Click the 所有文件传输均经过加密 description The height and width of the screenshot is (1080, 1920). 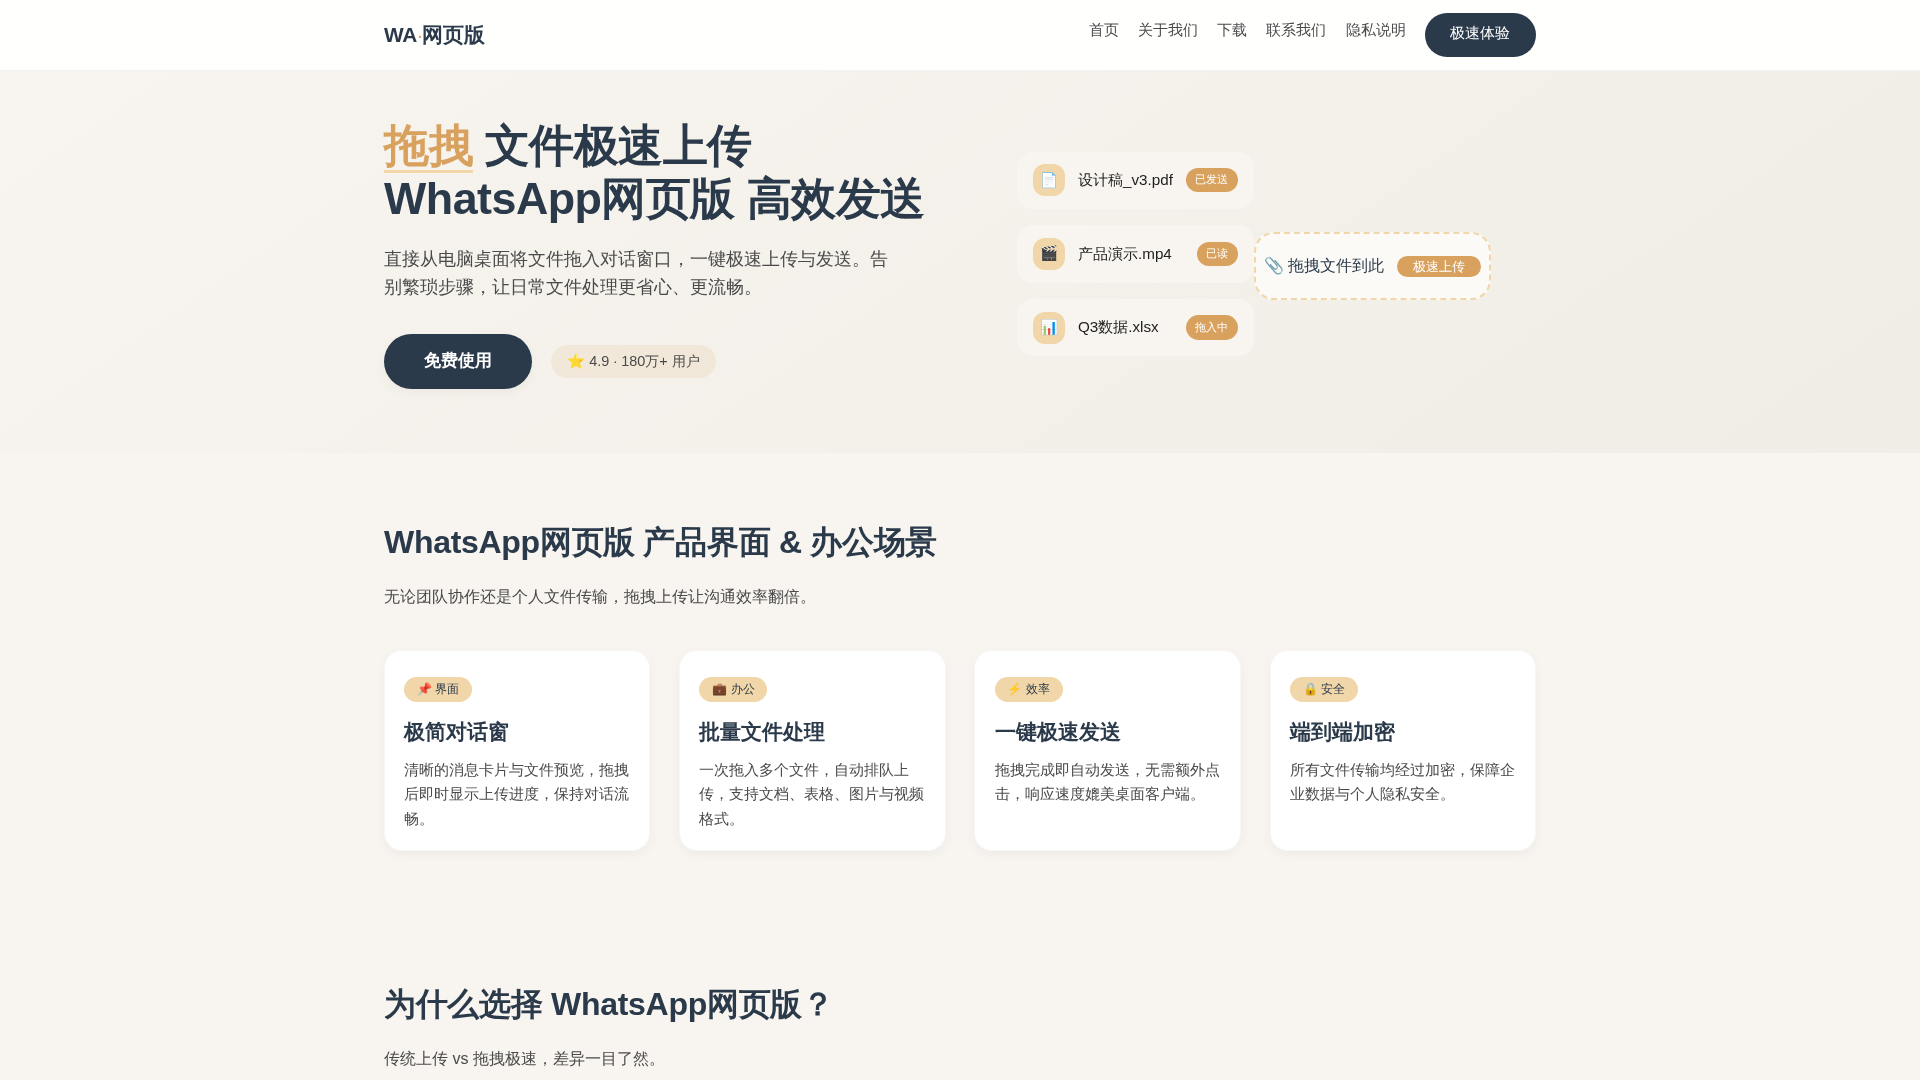pyautogui.click(x=1402, y=782)
